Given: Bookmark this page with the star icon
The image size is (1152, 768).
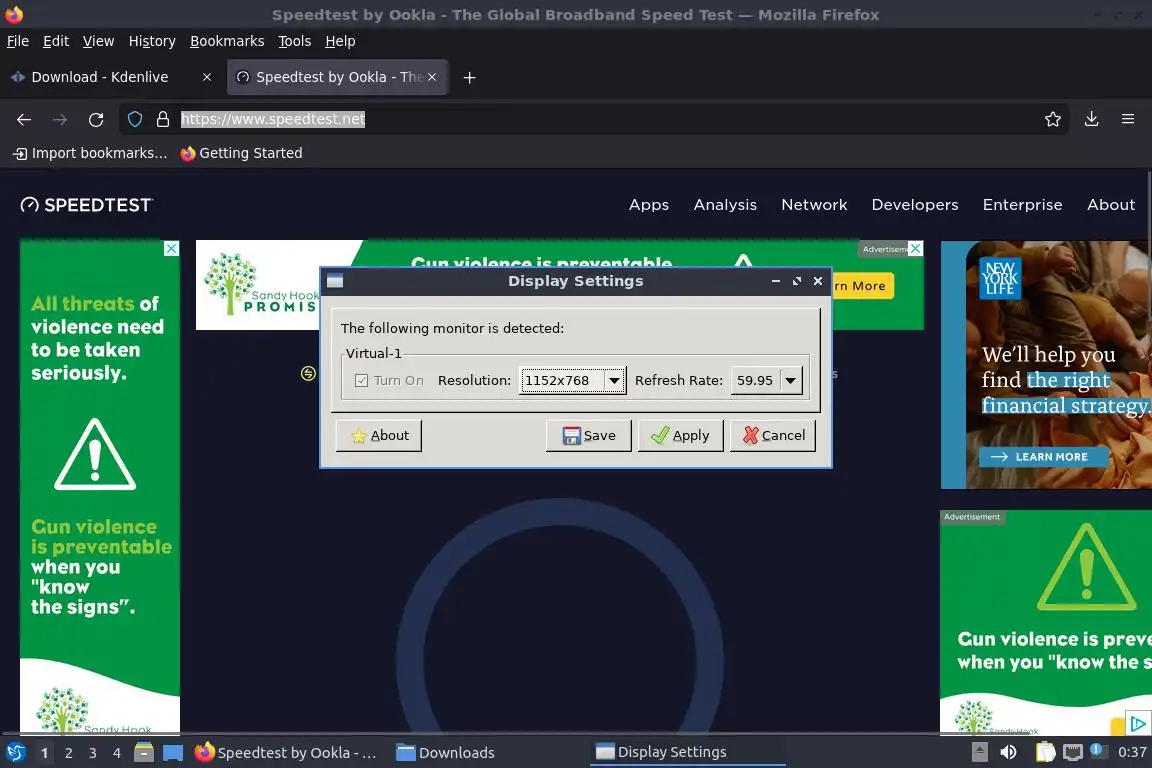Looking at the screenshot, I should [1053, 119].
